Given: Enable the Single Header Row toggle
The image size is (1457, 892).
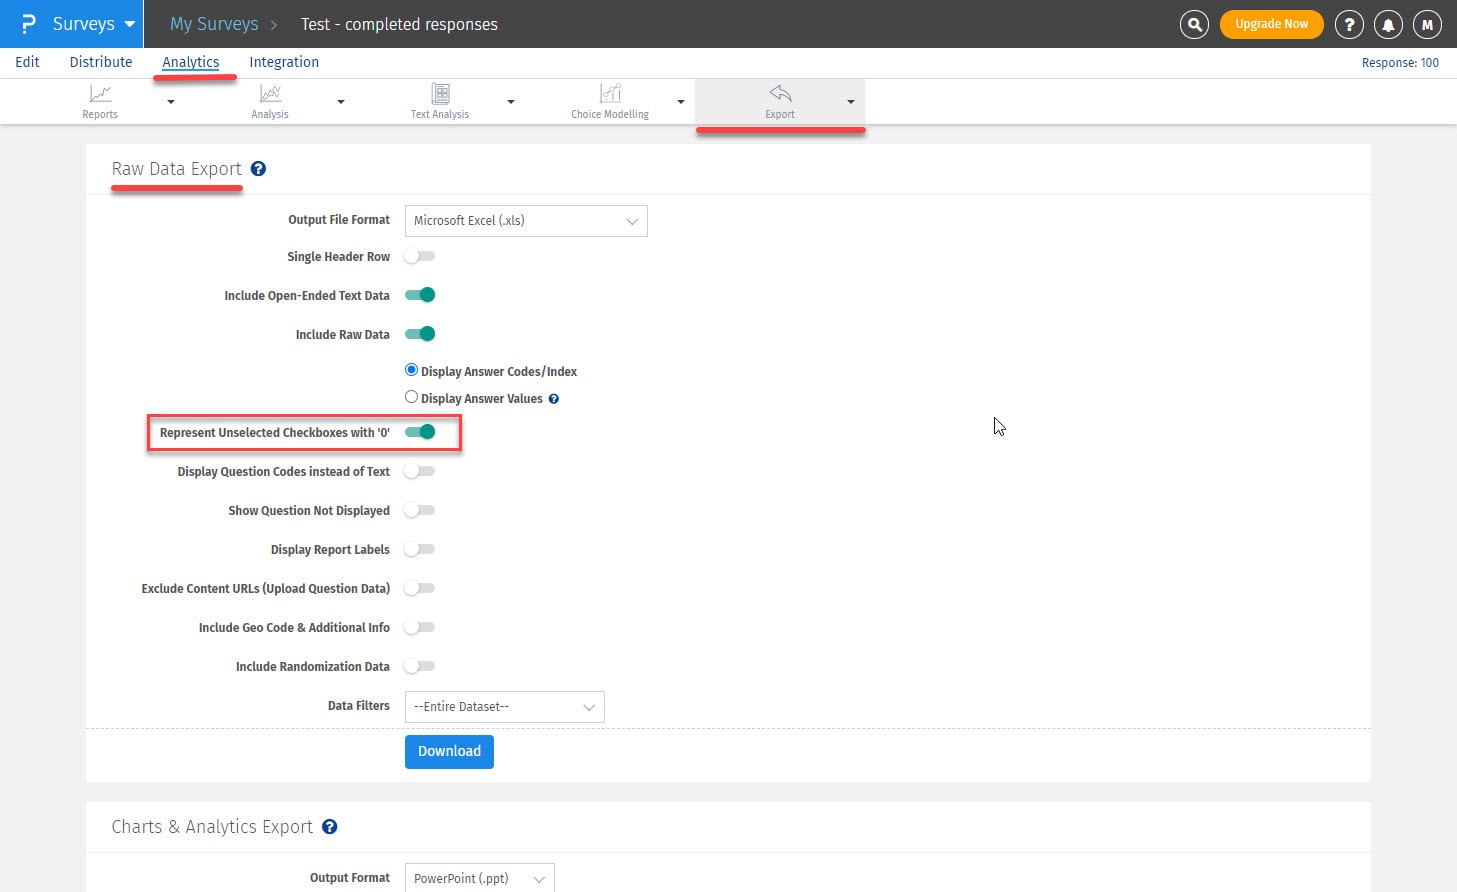Looking at the screenshot, I should pyautogui.click(x=420, y=257).
